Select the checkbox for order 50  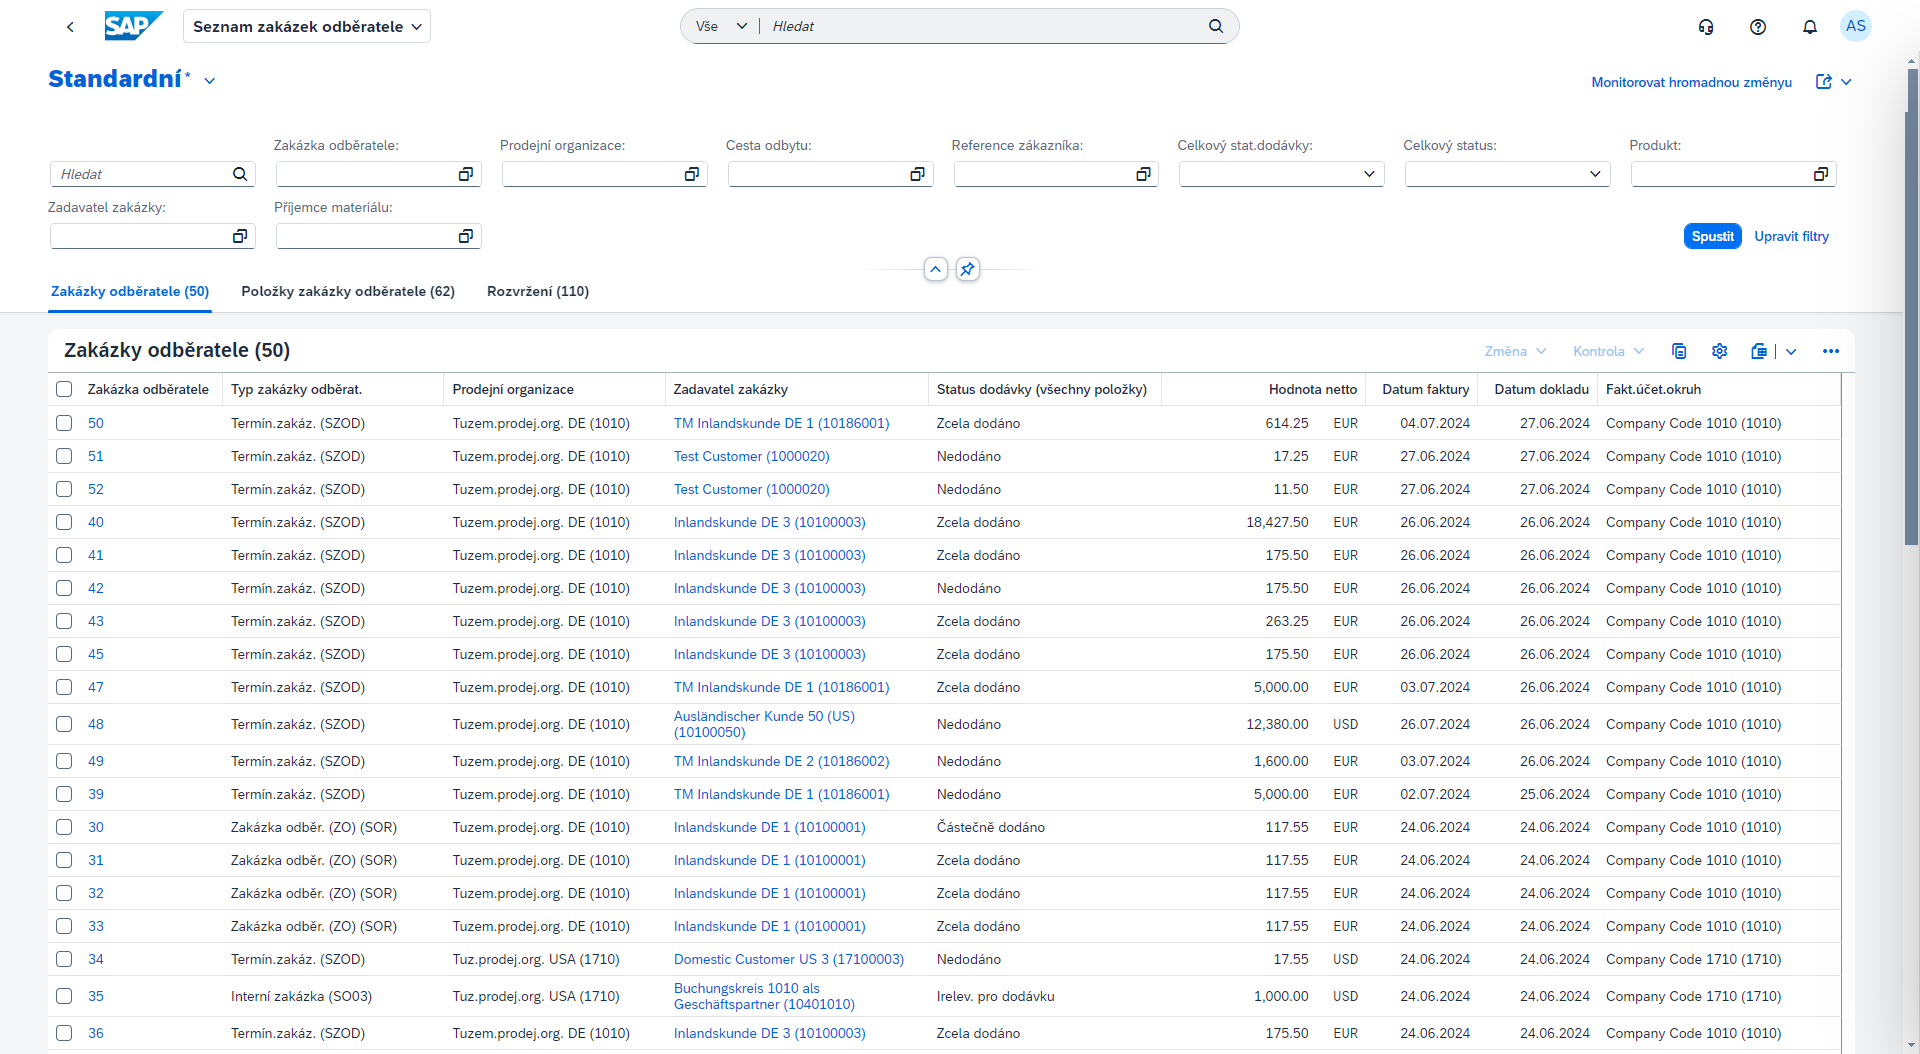pos(64,423)
